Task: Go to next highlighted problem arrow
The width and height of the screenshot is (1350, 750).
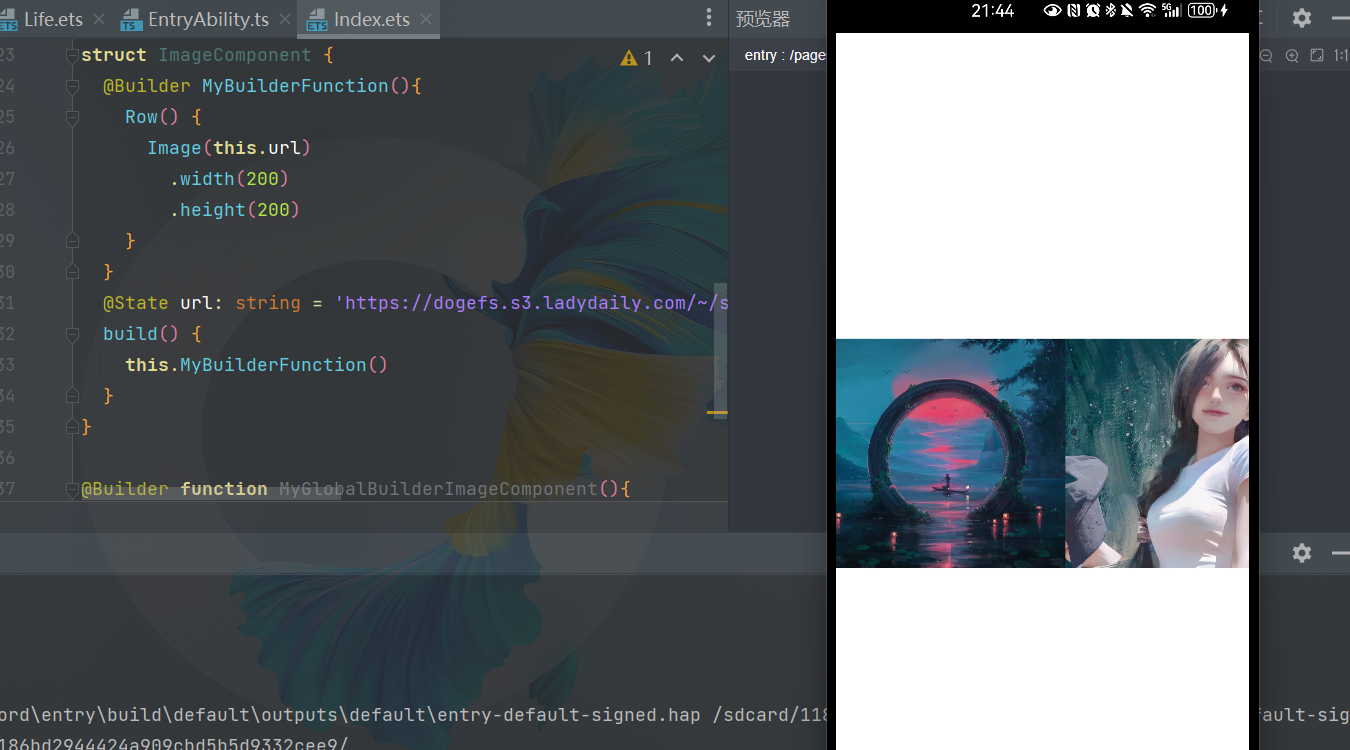Action: [x=709, y=58]
